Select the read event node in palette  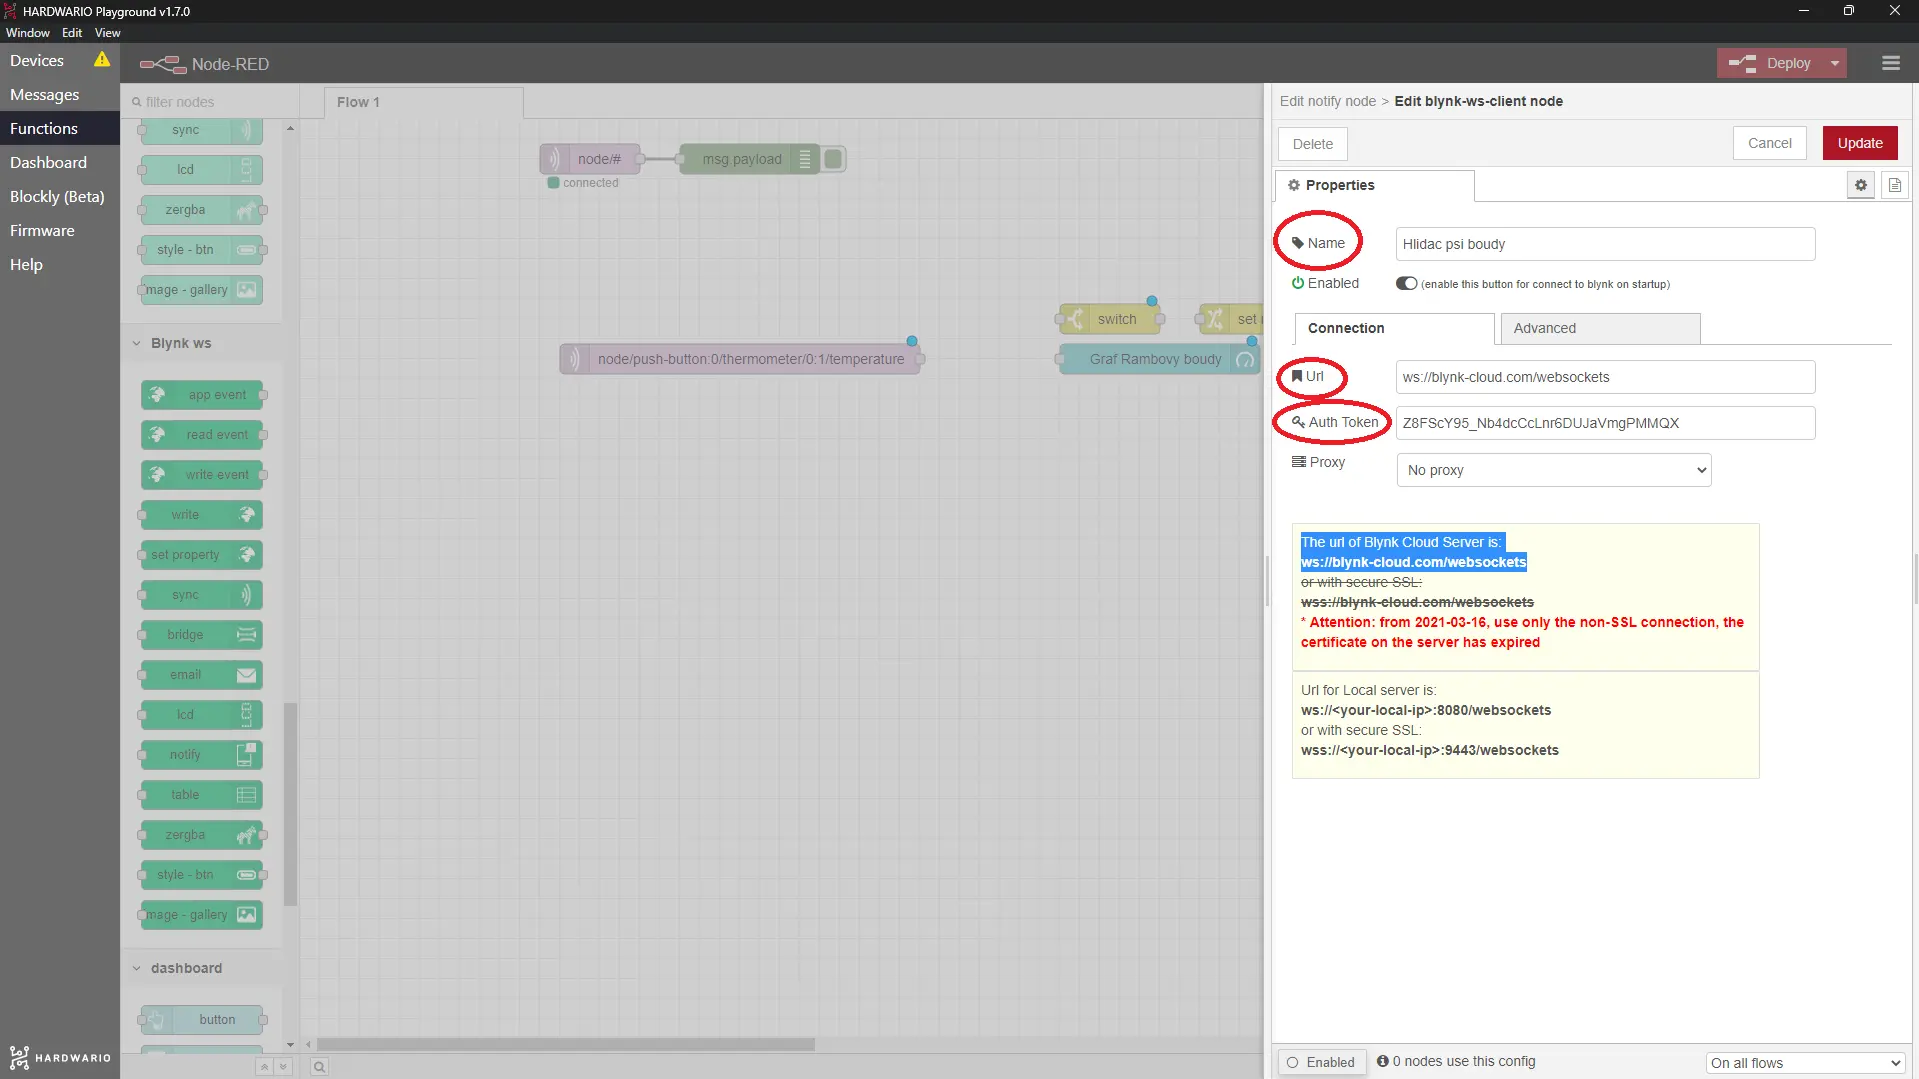202,435
